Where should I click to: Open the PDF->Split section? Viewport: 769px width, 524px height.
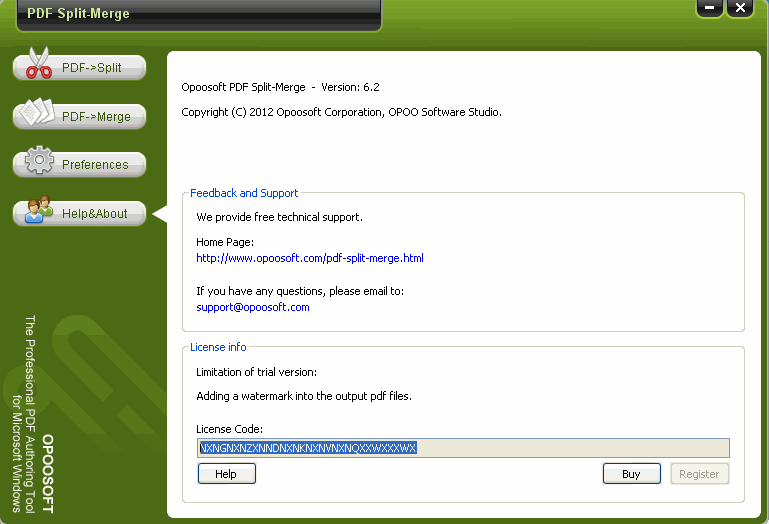79,67
